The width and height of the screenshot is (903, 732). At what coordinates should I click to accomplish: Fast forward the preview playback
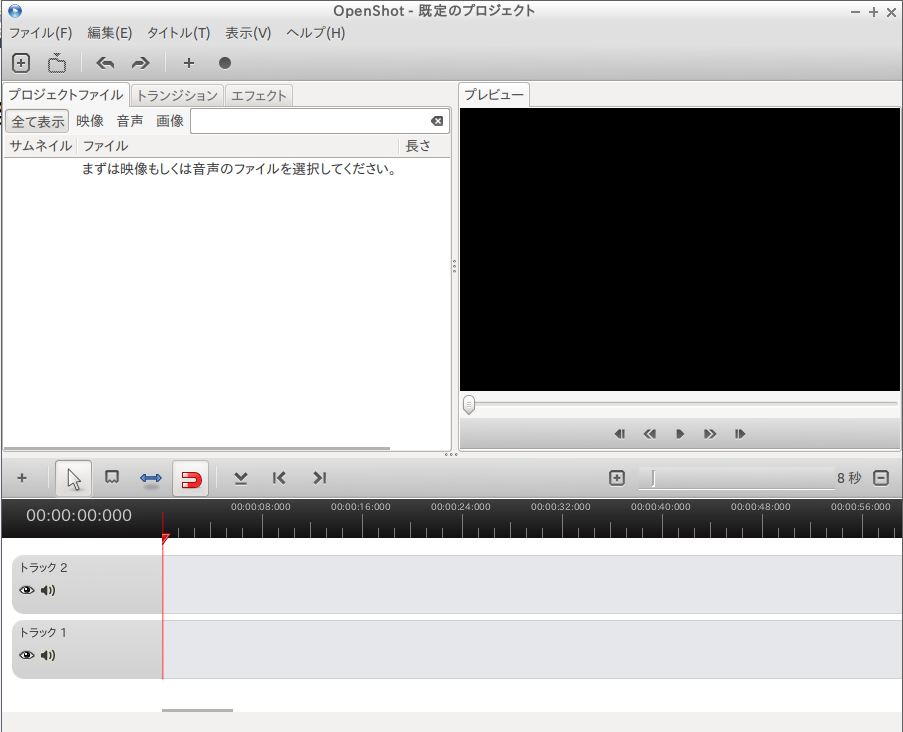coord(710,434)
